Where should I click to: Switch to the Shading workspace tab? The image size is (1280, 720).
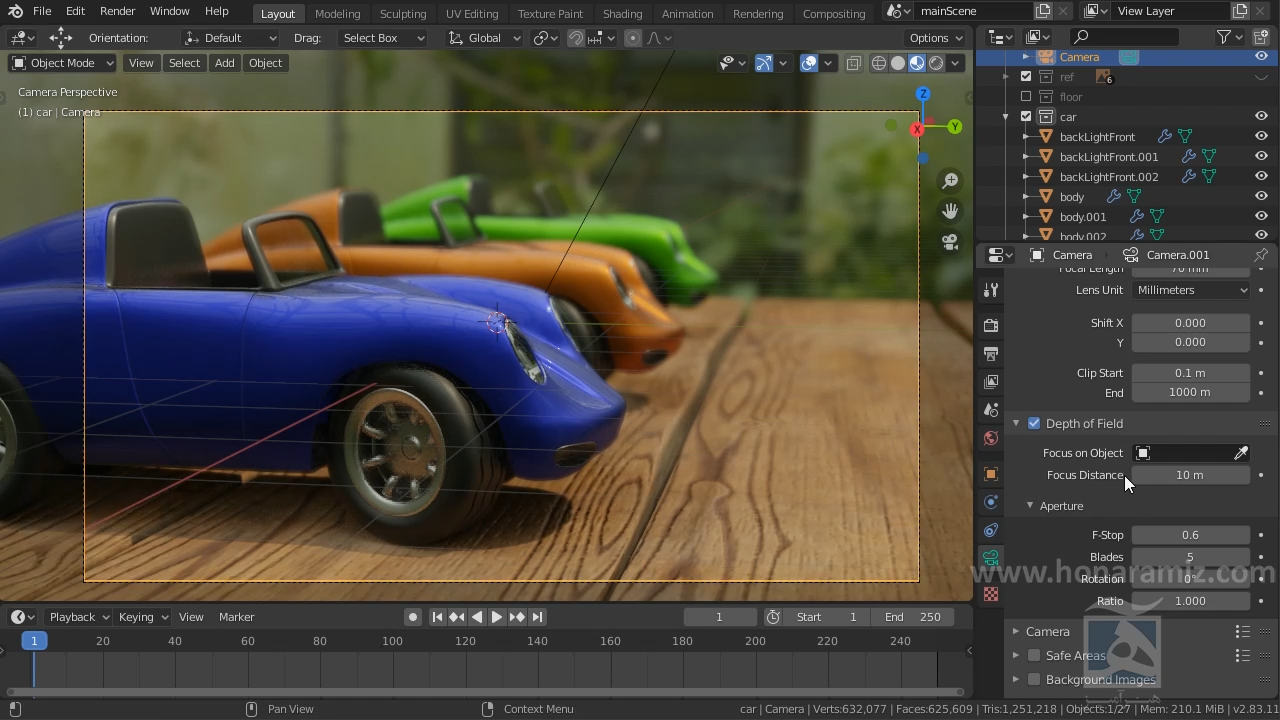pos(622,13)
